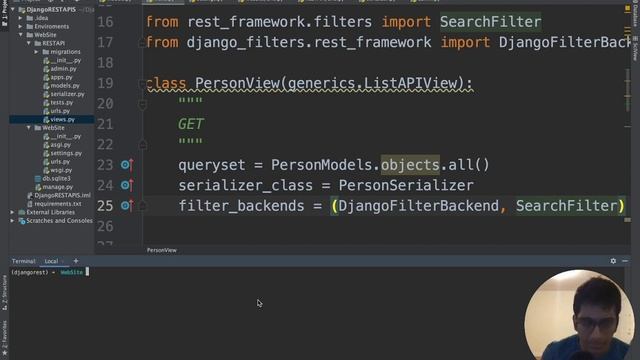The width and height of the screenshot is (640, 360).
Task: Open asgi.py in the project tree
Action: tap(60, 145)
